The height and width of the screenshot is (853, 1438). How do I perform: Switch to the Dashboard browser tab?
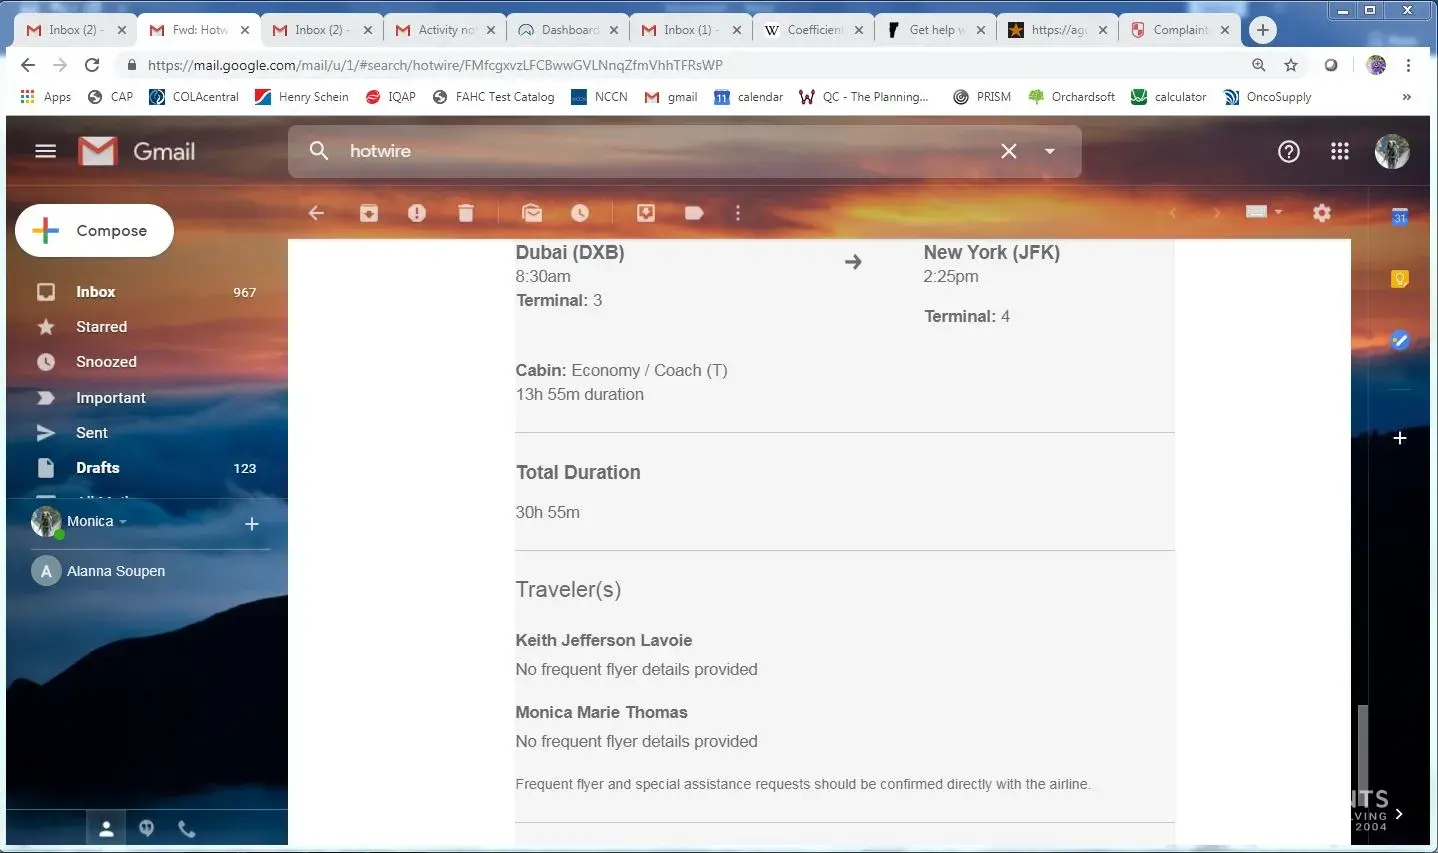coord(568,30)
